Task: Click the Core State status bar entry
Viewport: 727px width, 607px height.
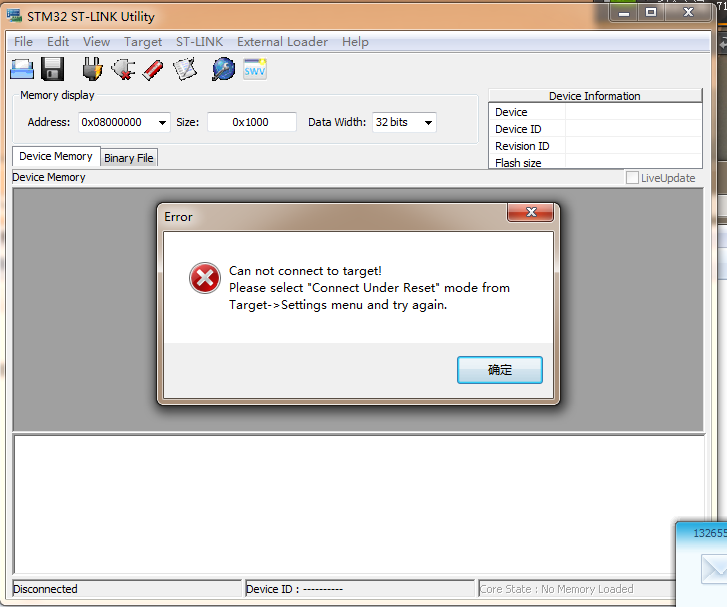Action: click(577, 589)
